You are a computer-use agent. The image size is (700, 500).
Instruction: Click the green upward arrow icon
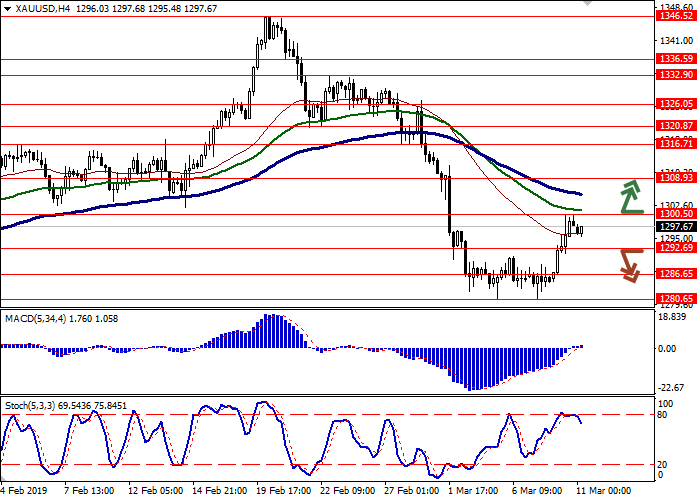(x=630, y=197)
